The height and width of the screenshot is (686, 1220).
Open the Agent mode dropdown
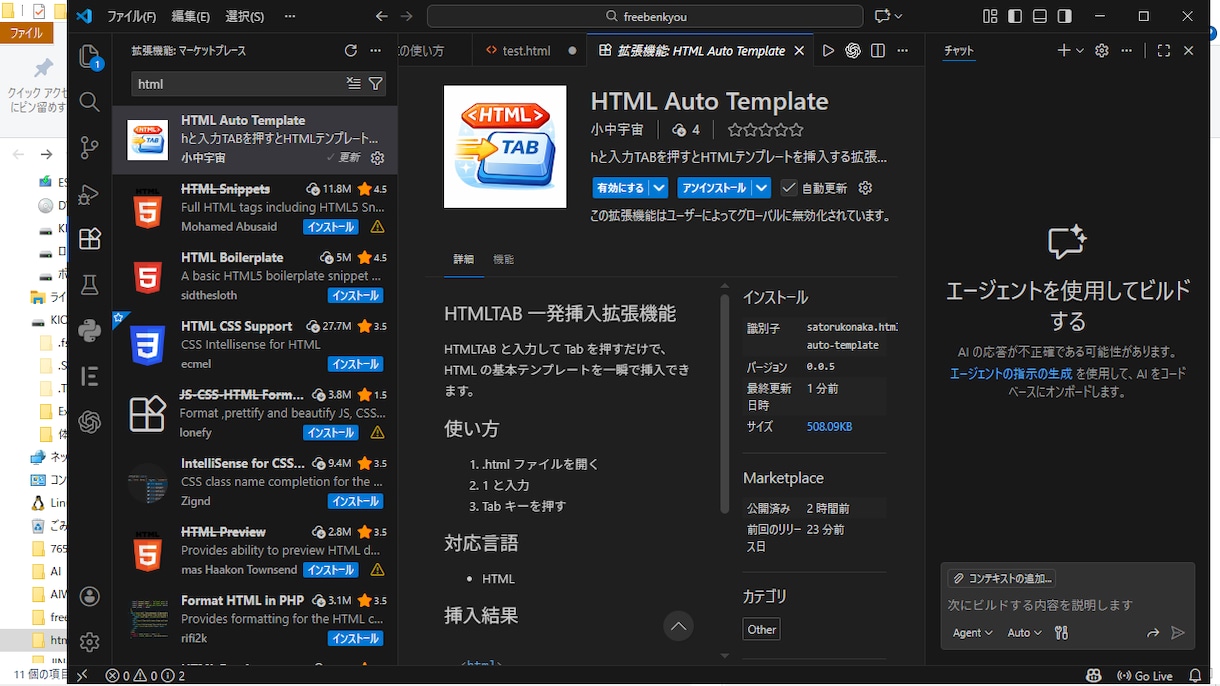click(x=973, y=633)
